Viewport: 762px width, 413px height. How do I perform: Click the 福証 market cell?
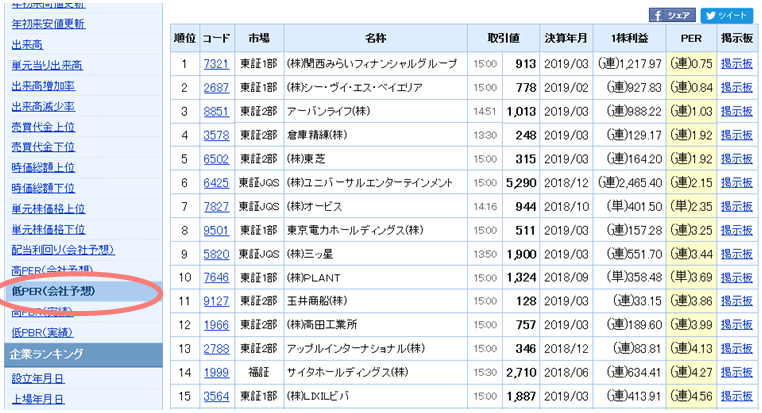[x=259, y=372]
